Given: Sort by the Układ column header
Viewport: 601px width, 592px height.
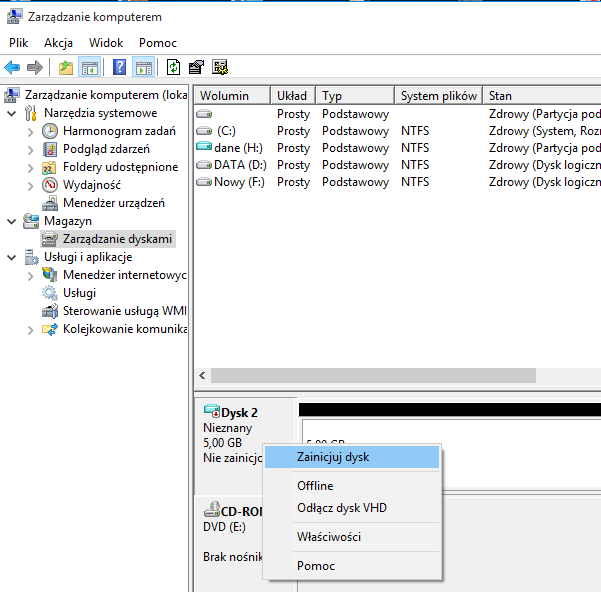Looking at the screenshot, I should [x=293, y=95].
